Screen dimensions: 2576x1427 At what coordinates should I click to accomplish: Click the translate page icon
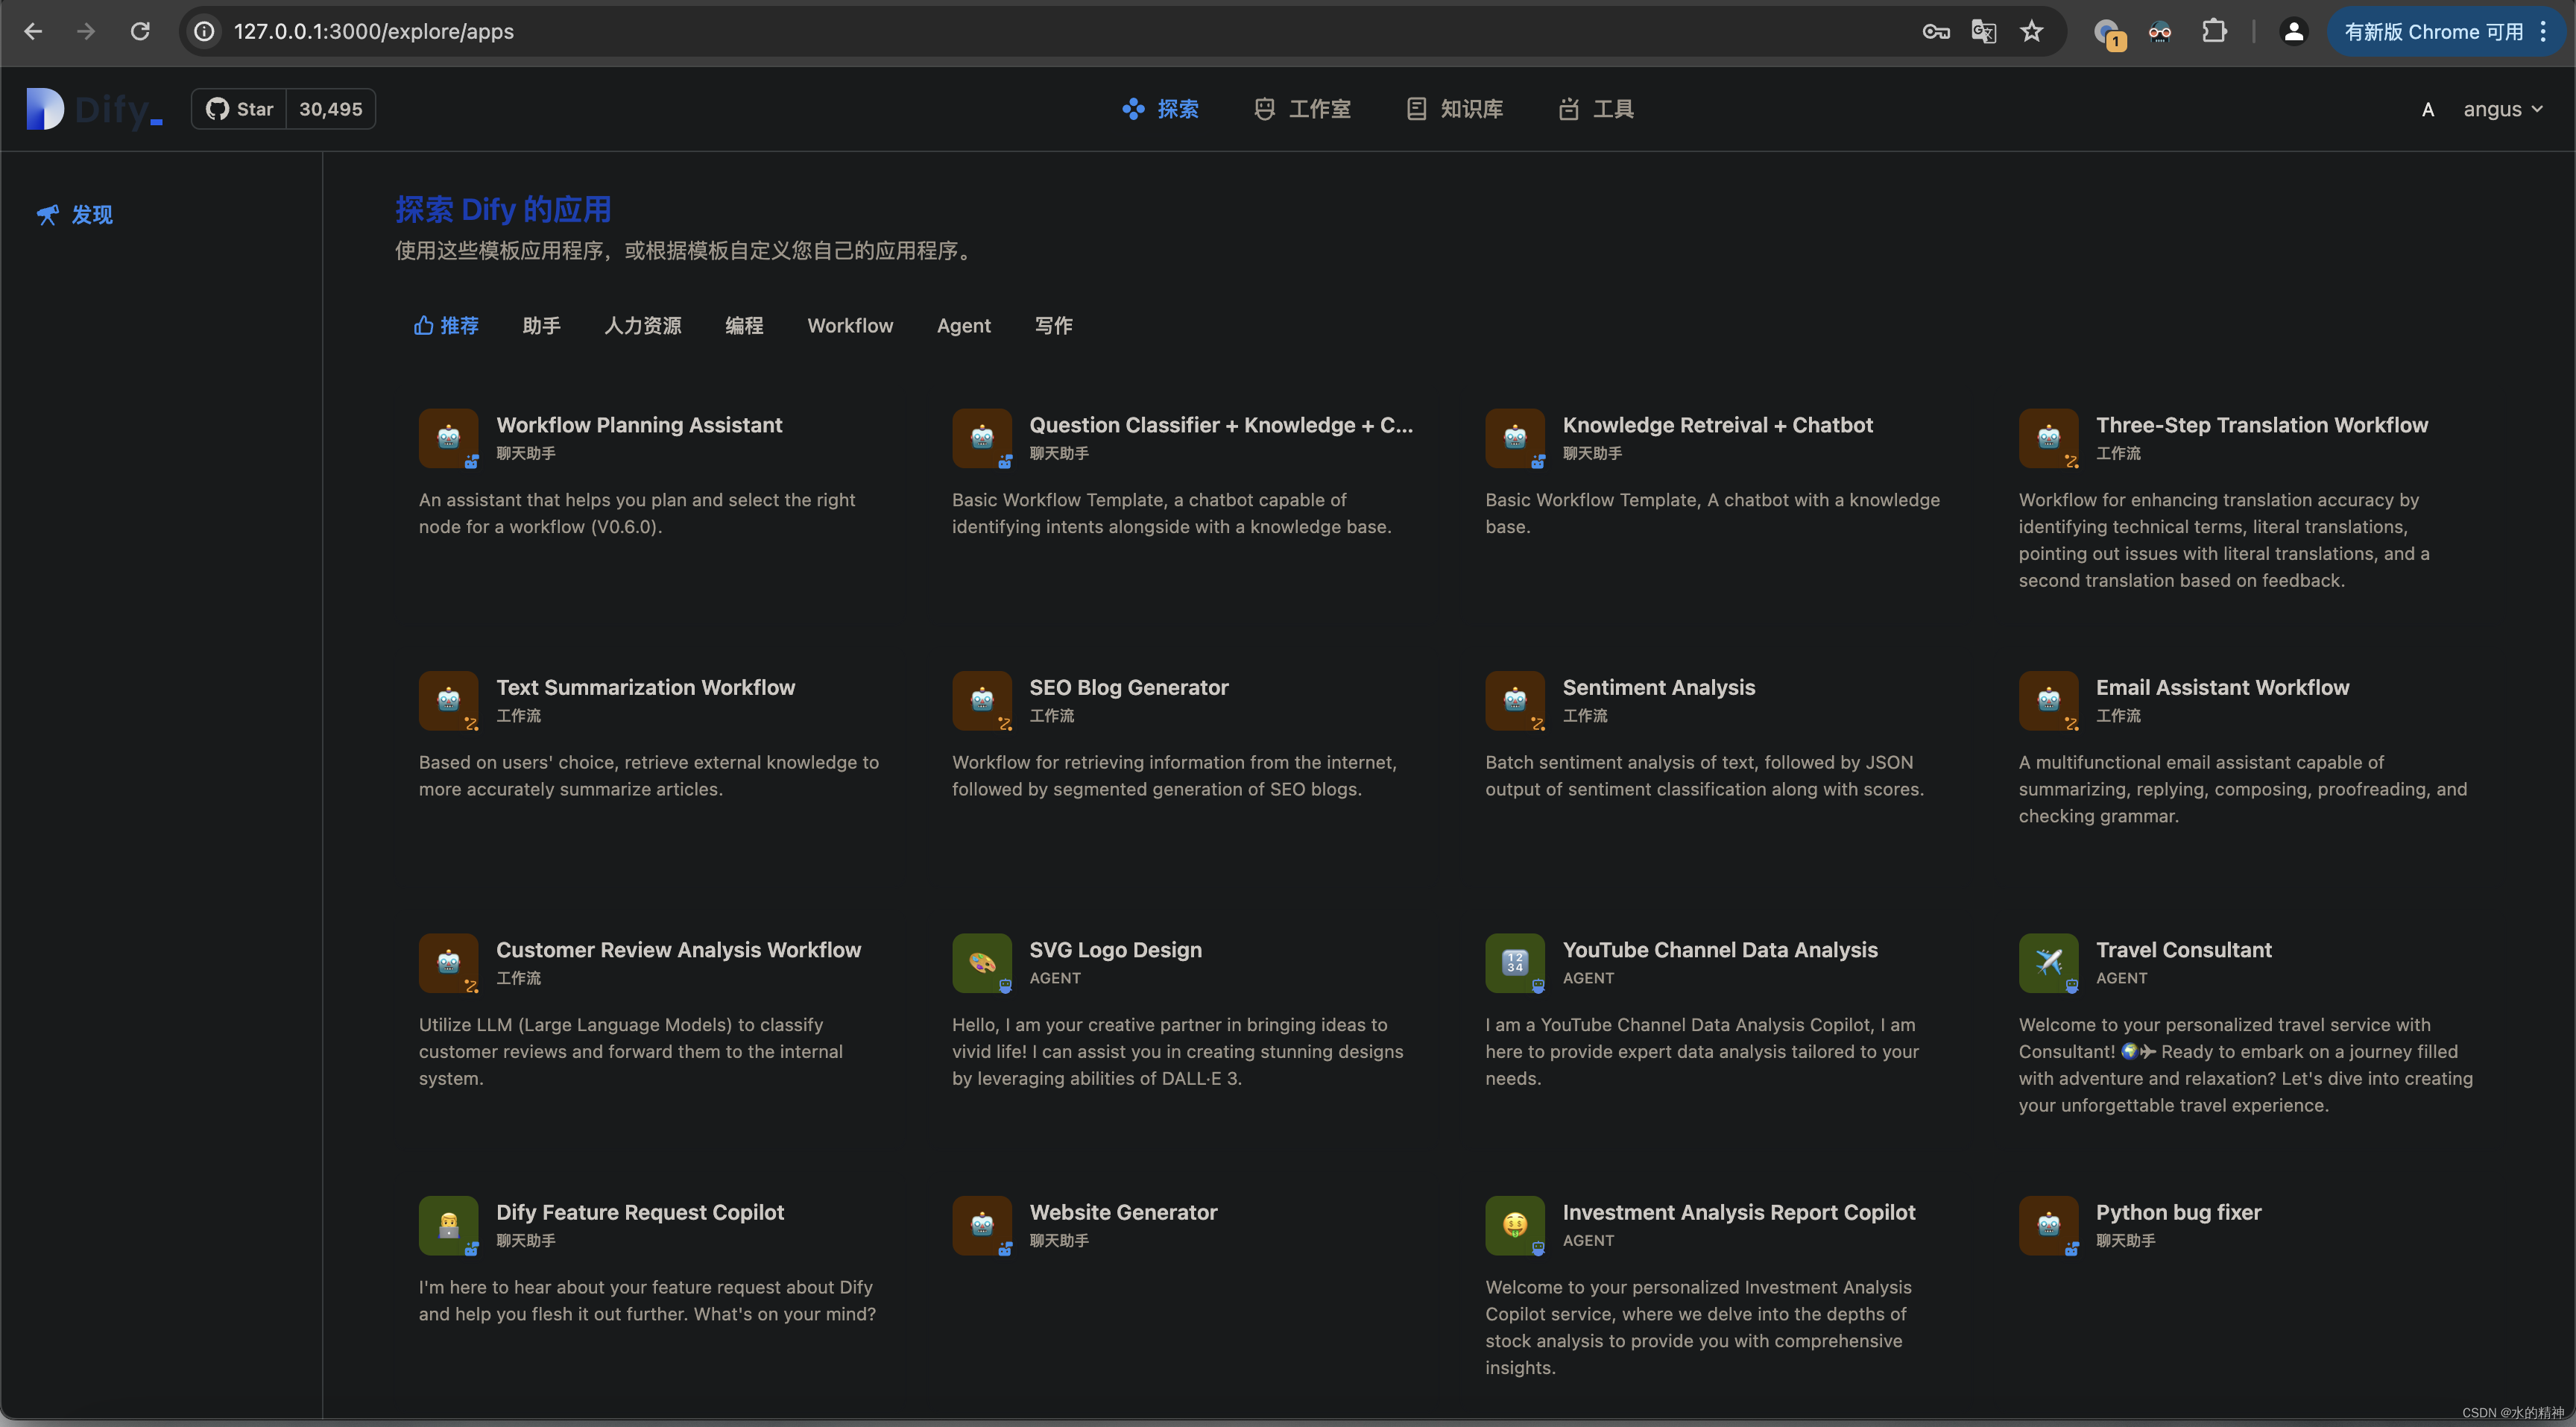click(x=1983, y=31)
